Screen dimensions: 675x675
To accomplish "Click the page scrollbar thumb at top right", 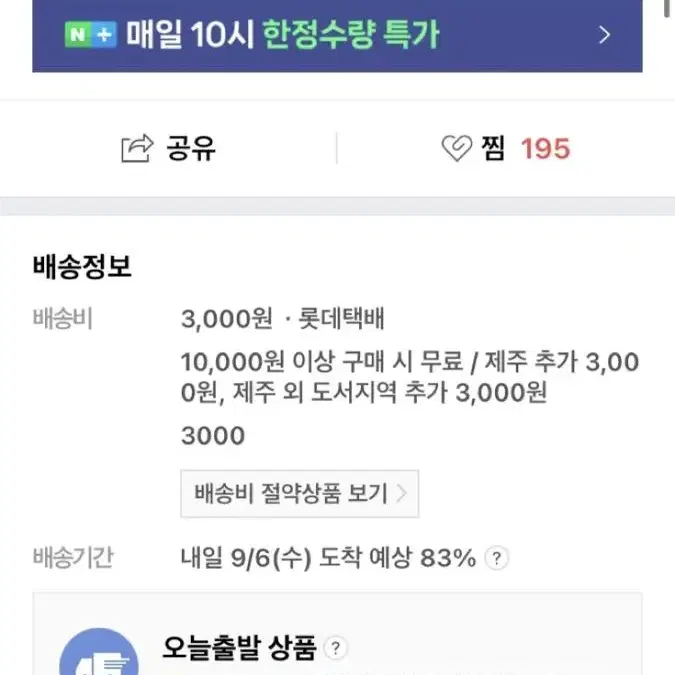I will pyautogui.click(x=668, y=9).
